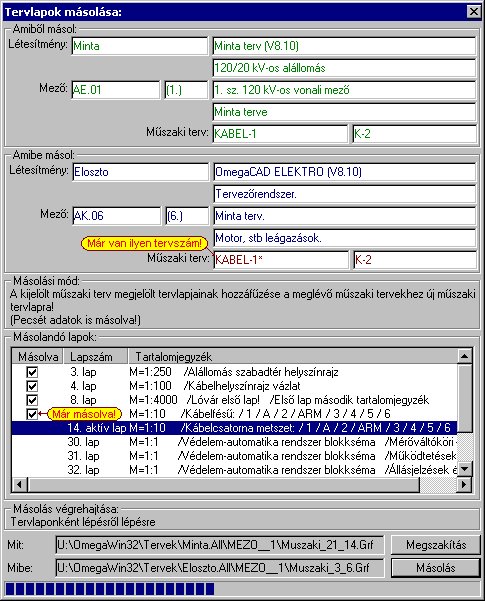Image resolution: width=485 pixels, height=601 pixels.
Task: Close the Tervlapok másolása dialog
Action: point(474,11)
